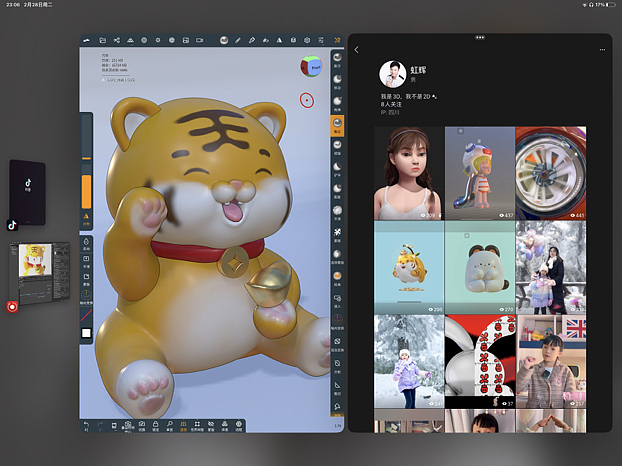The height and width of the screenshot is (466, 622).
Task: Open the scene hierarchy node icon
Action: (x=117, y=40)
